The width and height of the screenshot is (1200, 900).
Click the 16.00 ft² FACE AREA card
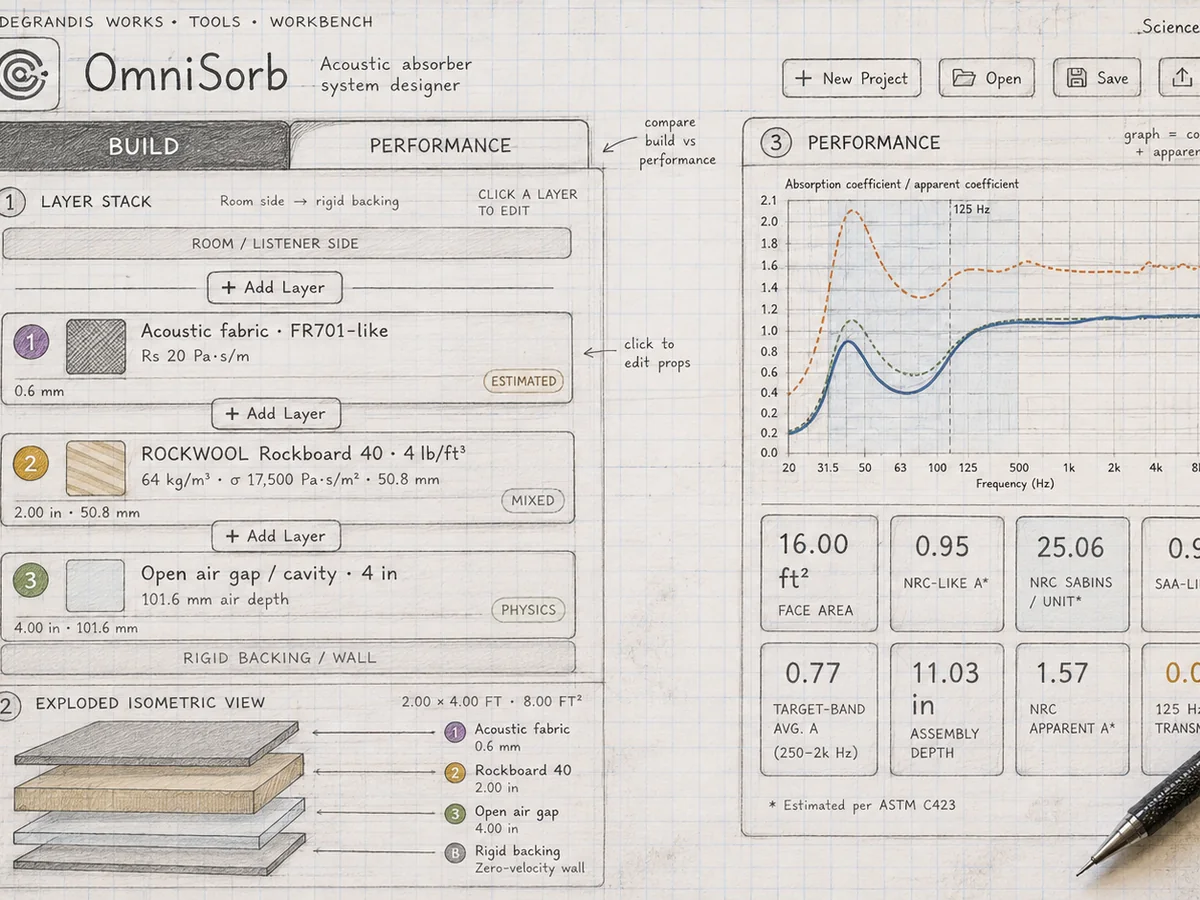click(819, 573)
